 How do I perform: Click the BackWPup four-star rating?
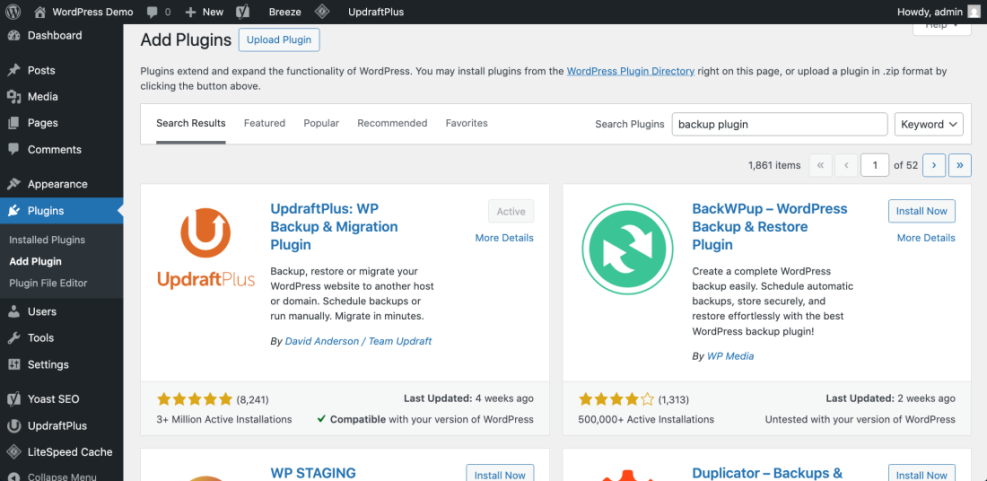(x=616, y=399)
